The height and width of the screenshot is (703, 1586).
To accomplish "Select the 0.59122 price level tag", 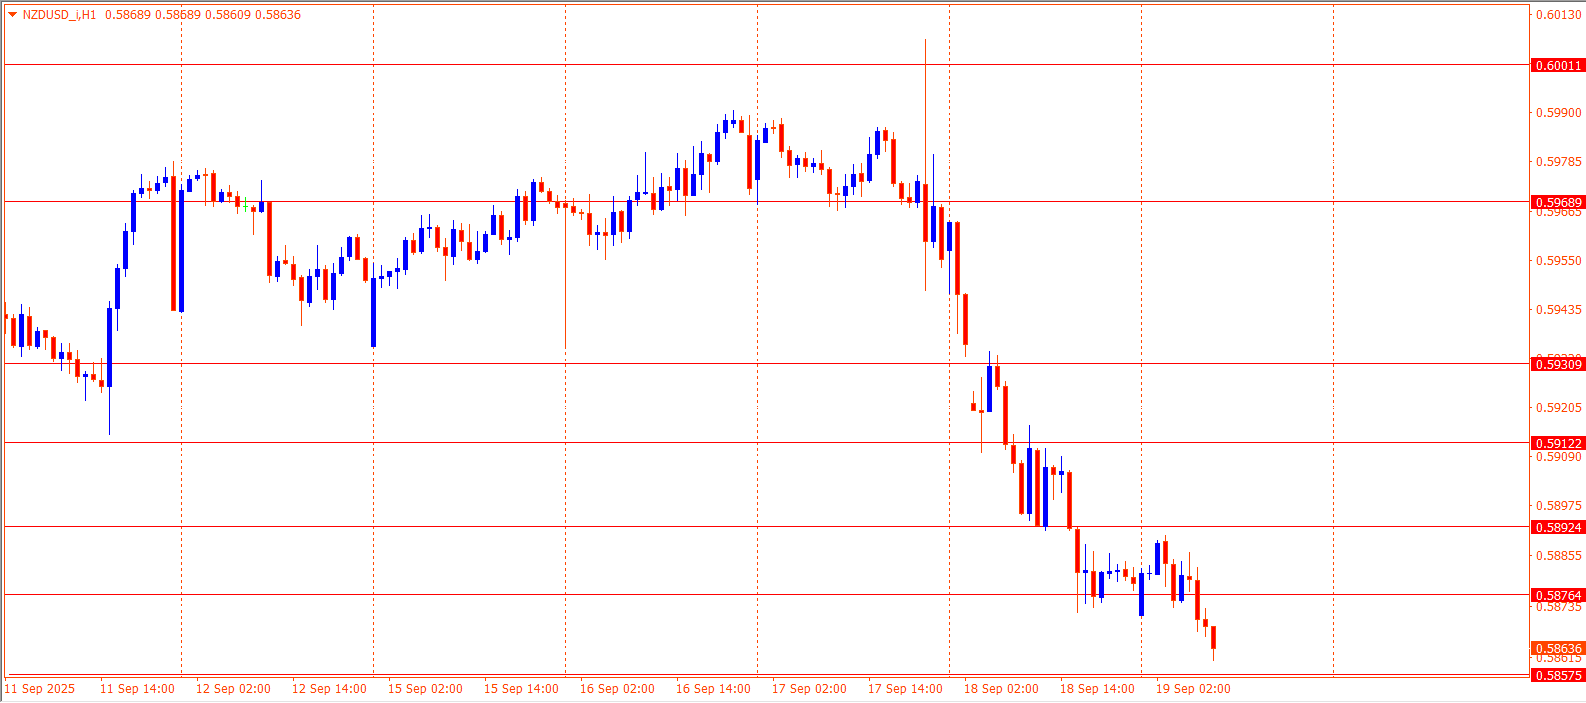I will (x=1557, y=444).
